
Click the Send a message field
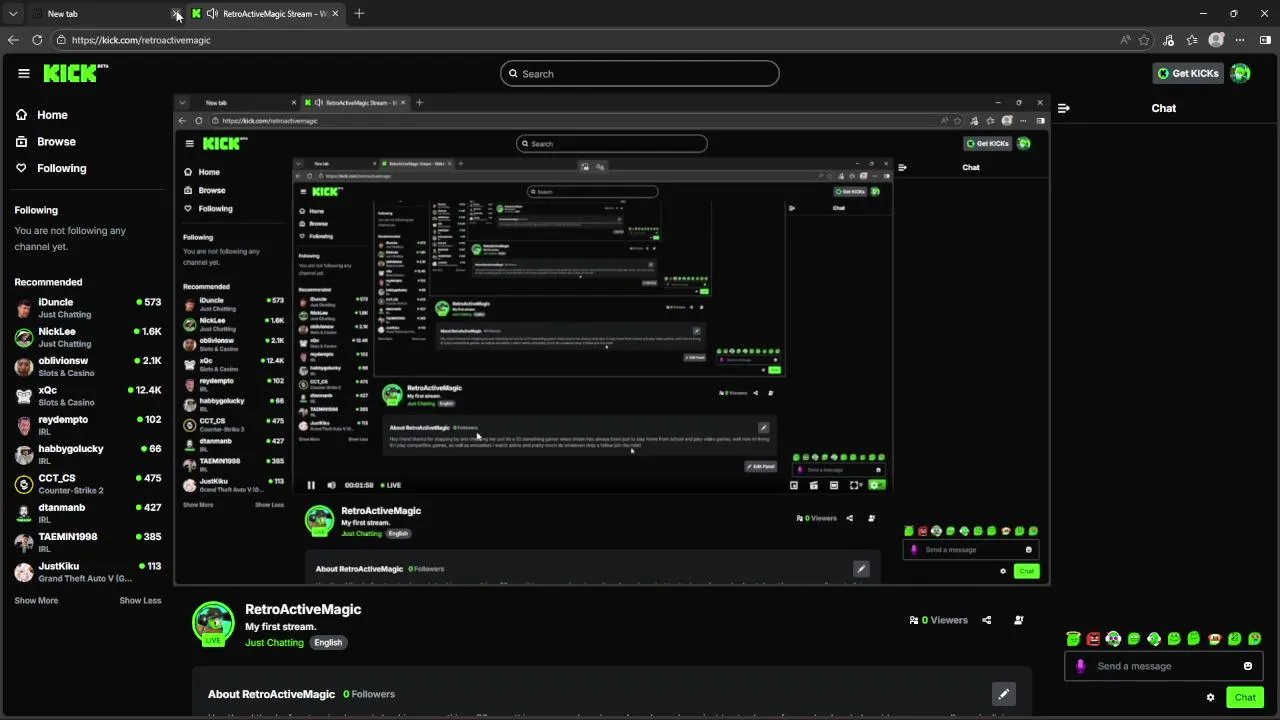[x=1164, y=666]
